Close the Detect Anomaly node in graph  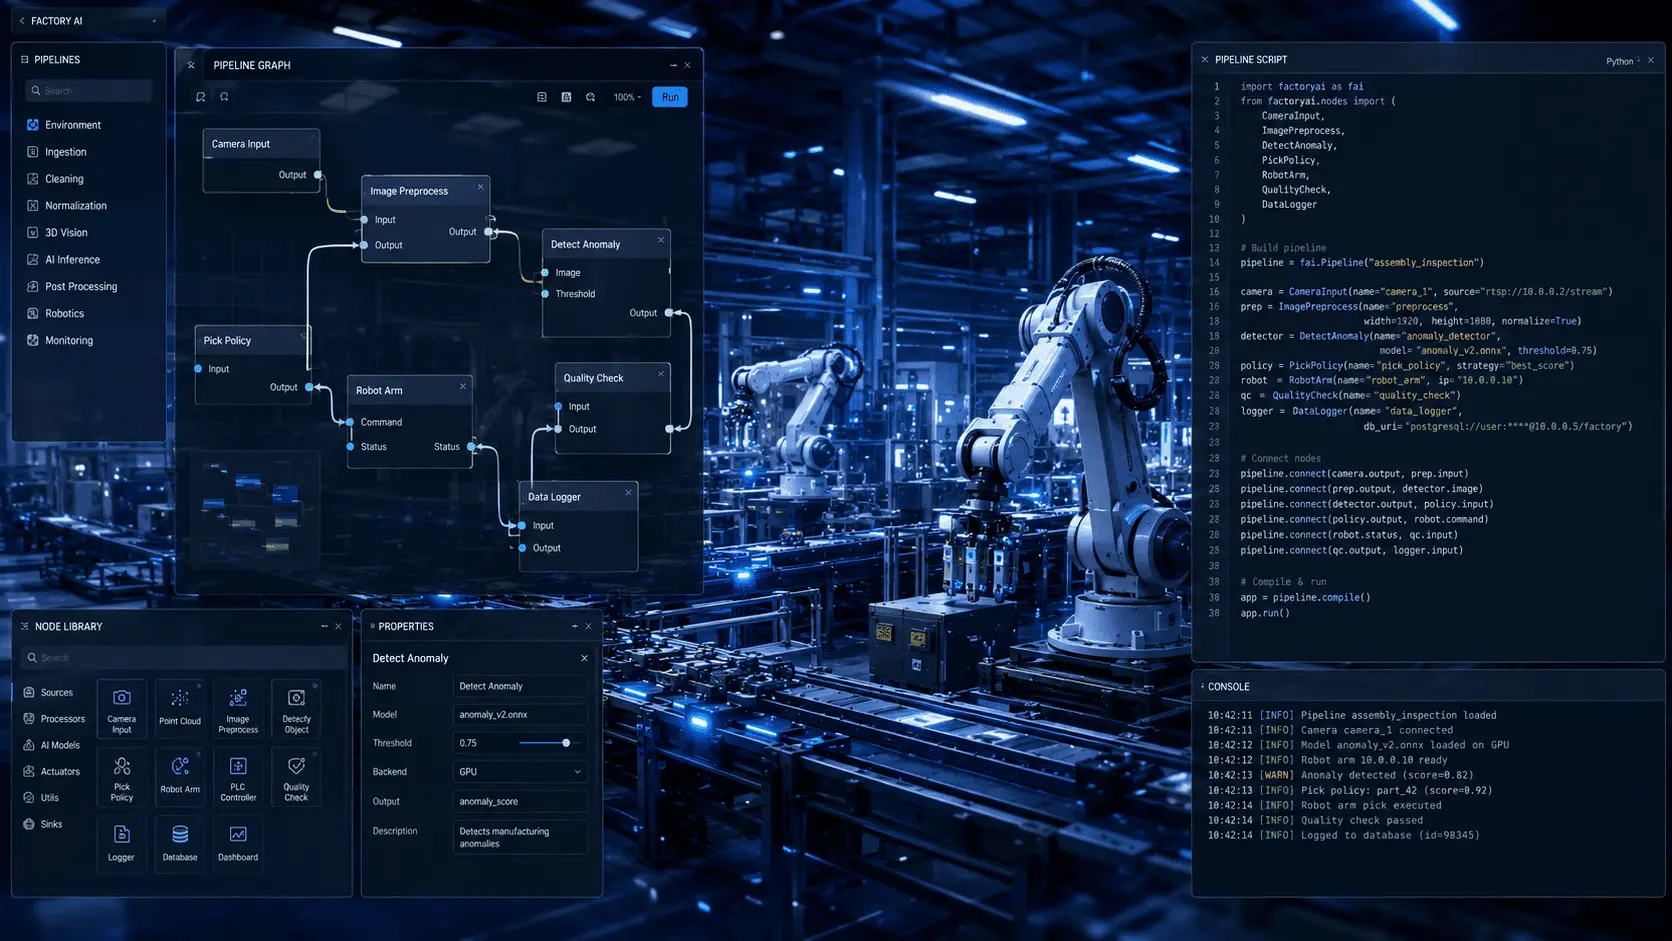661,240
